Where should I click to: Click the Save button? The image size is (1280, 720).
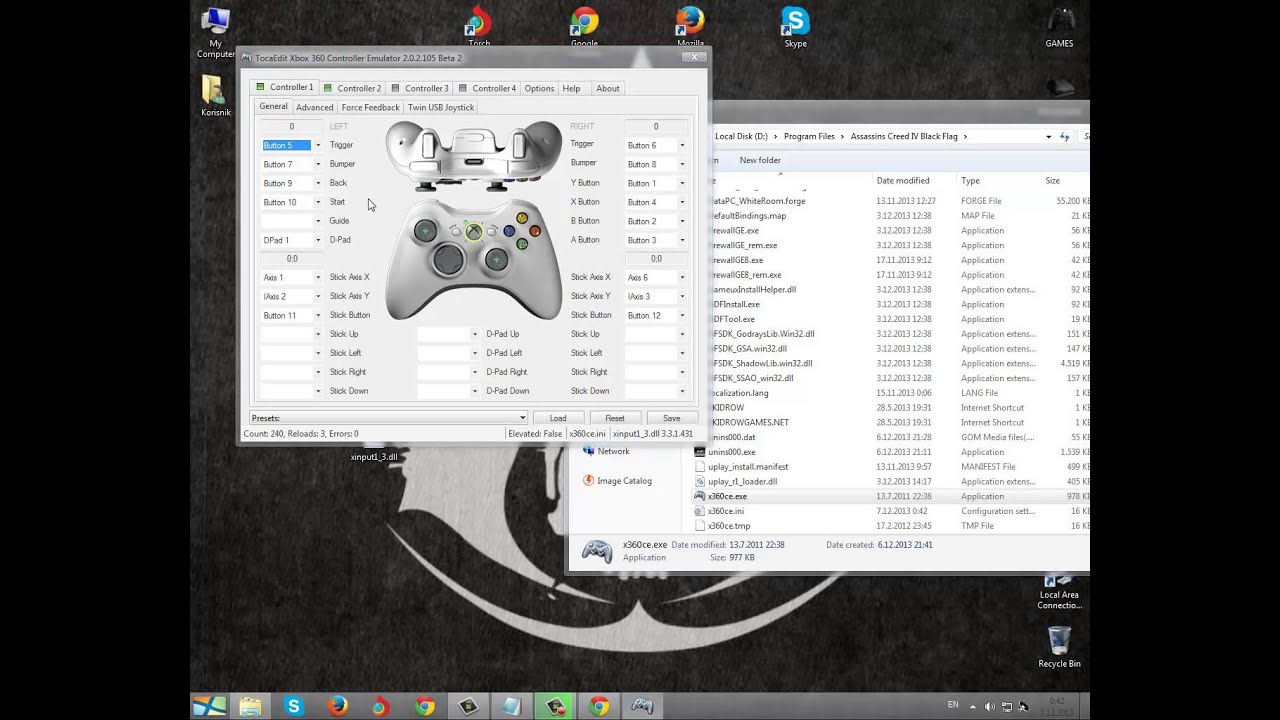[672, 418]
